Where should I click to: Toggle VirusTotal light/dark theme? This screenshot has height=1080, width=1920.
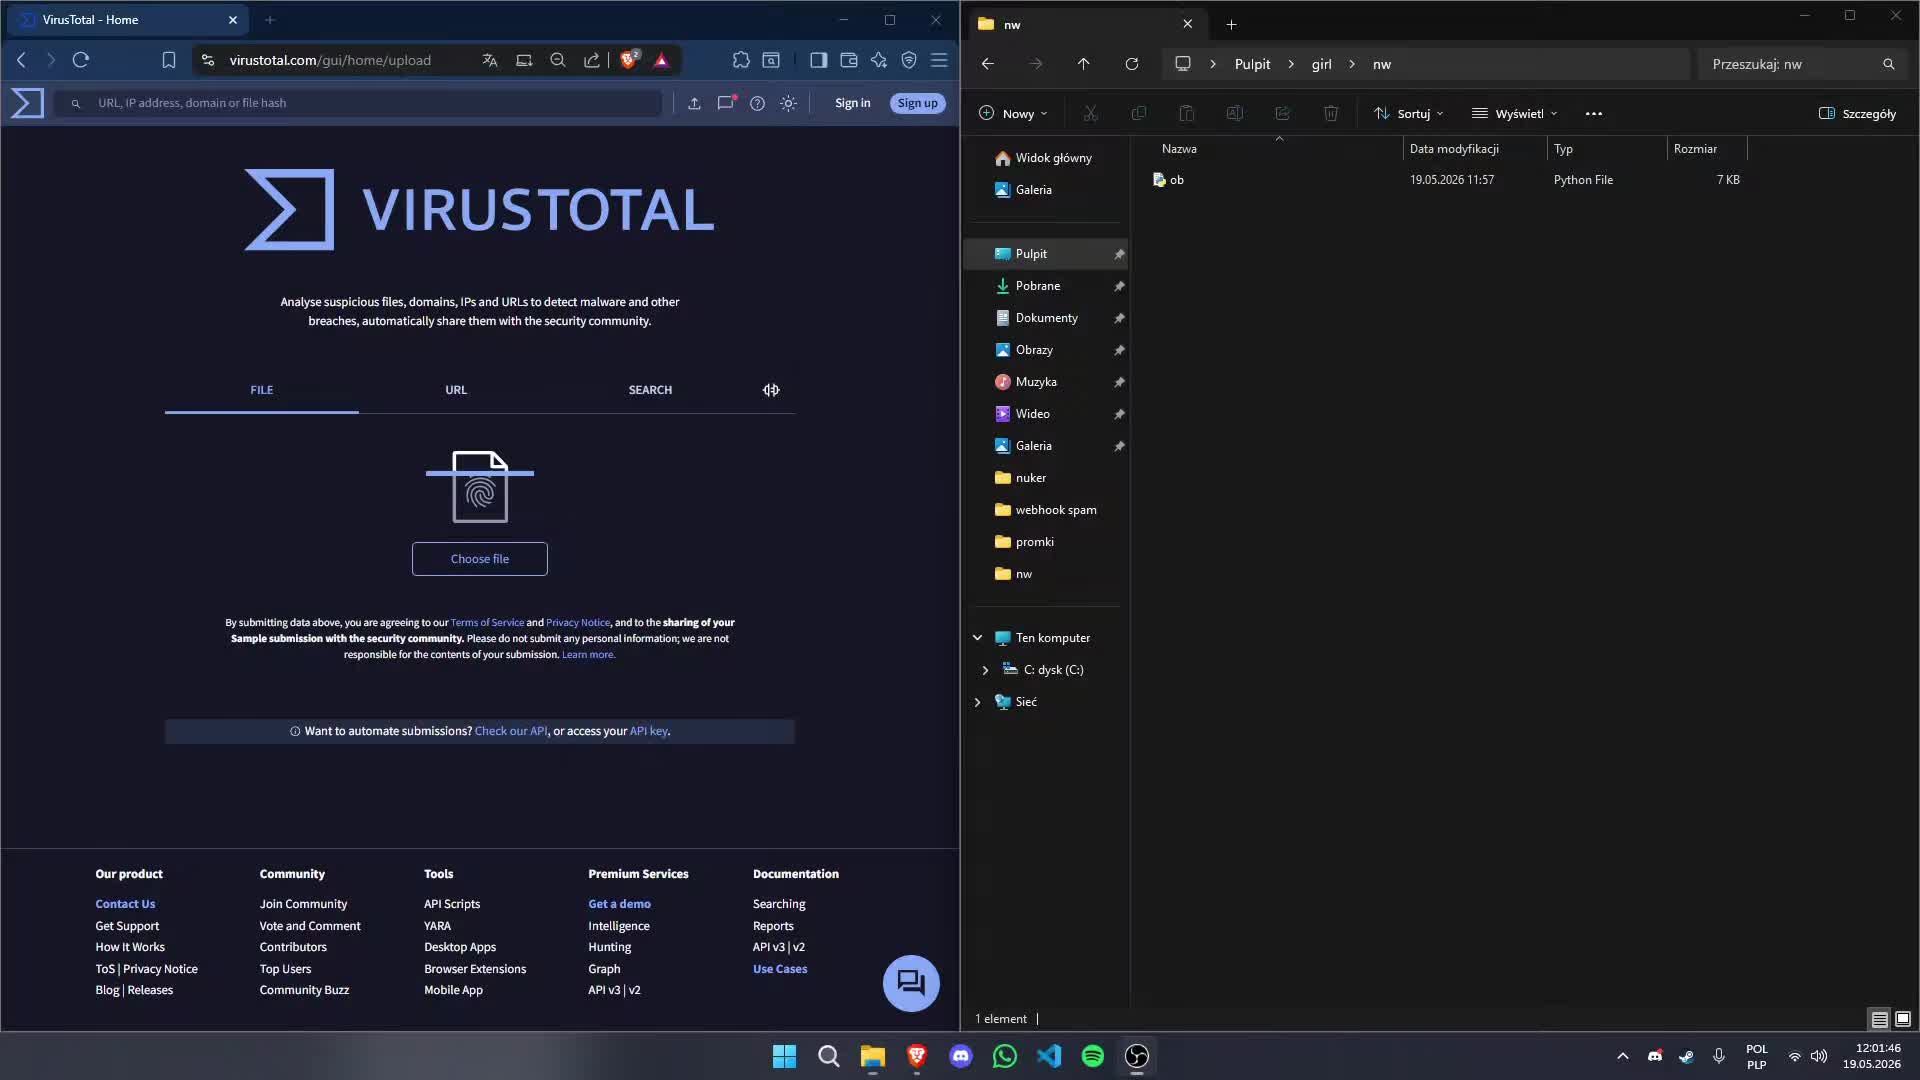coord(789,103)
